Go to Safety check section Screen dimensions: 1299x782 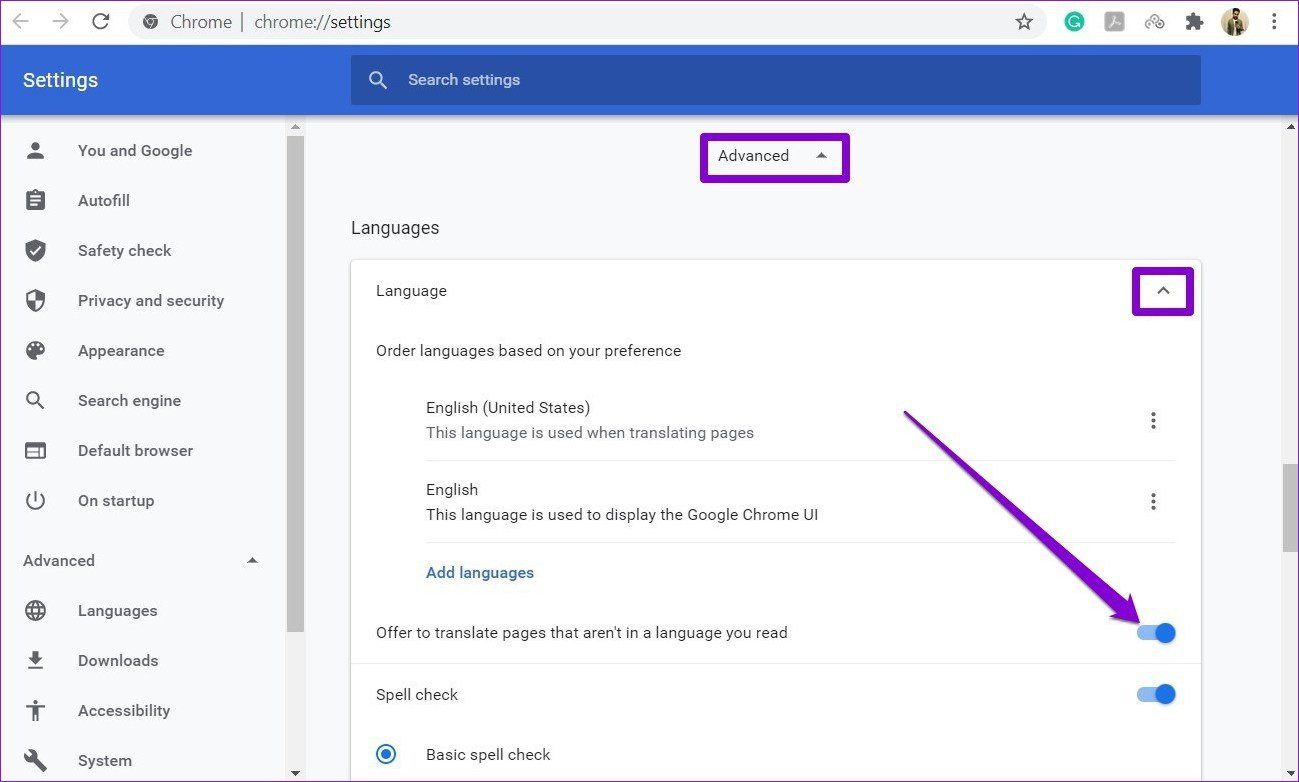click(x=125, y=251)
